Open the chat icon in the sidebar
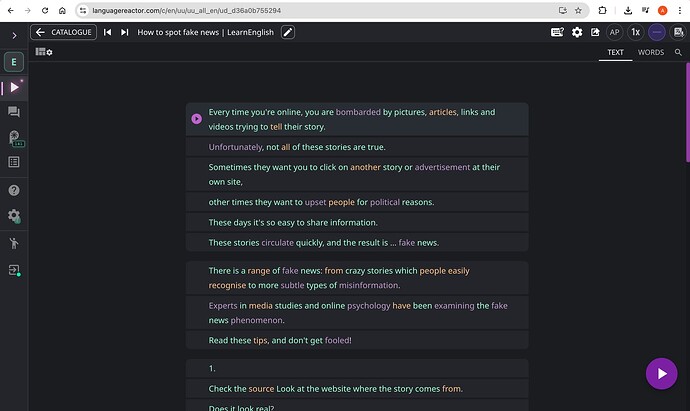 (x=14, y=112)
